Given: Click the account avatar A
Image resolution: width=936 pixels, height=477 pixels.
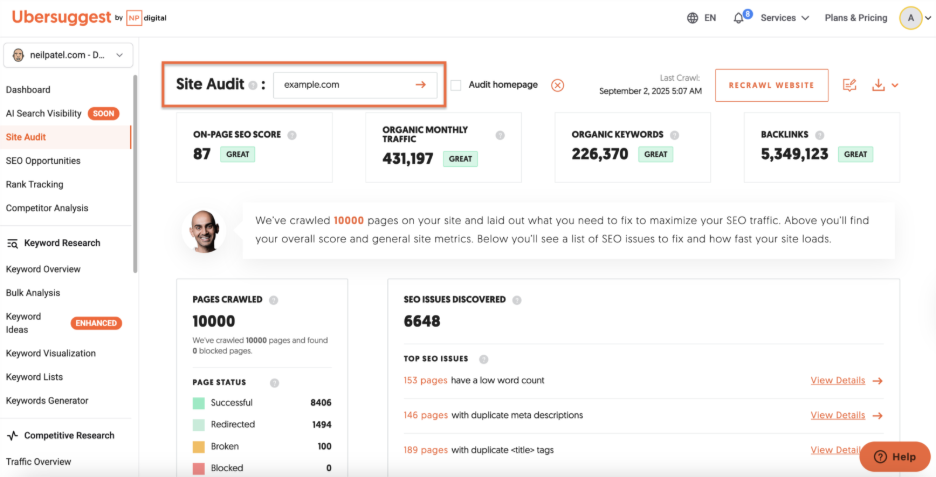Looking at the screenshot, I should click(x=911, y=18).
